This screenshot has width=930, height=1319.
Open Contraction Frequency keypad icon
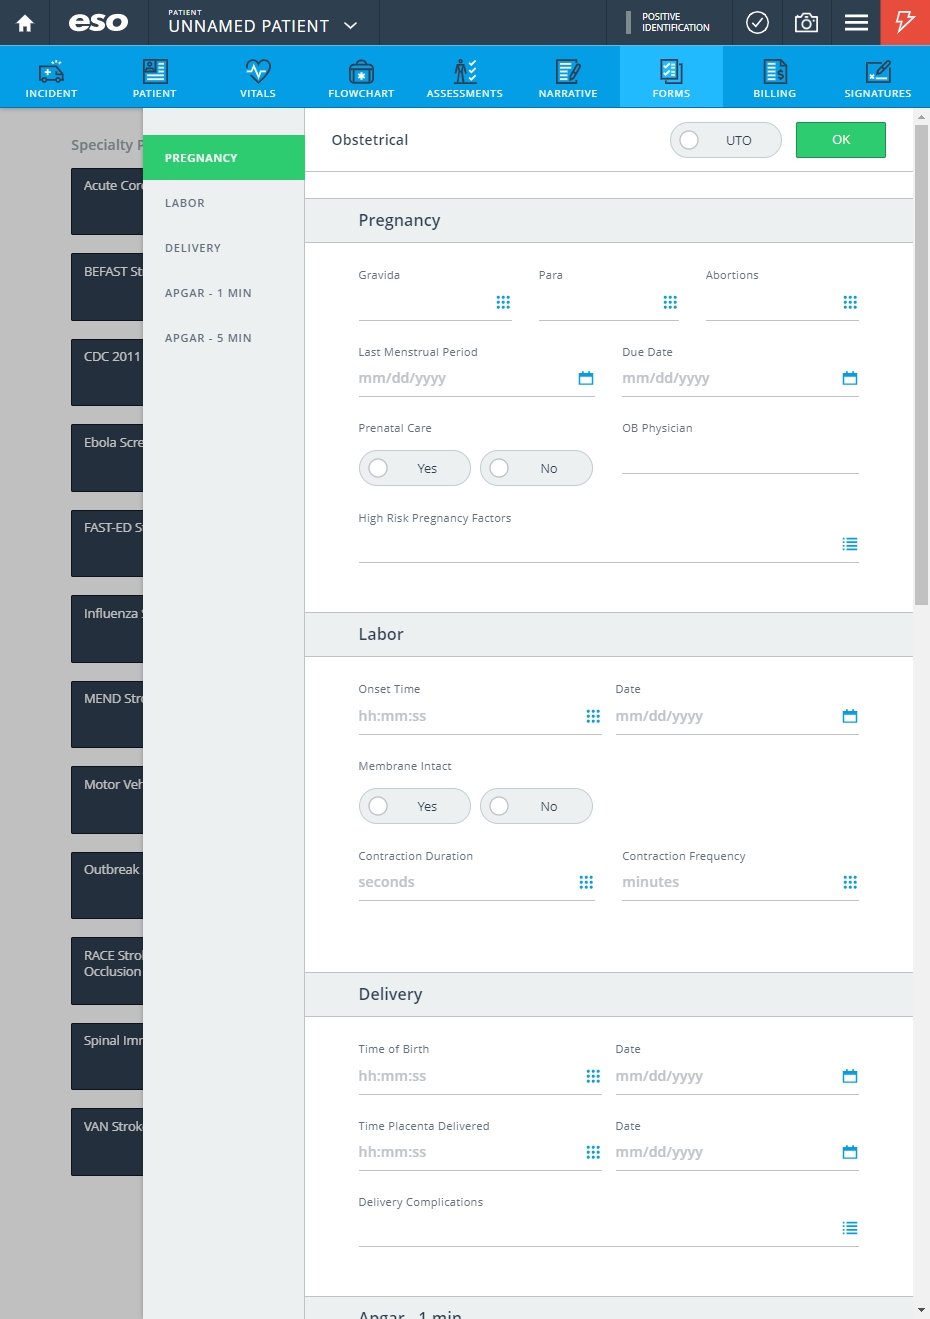(x=850, y=882)
